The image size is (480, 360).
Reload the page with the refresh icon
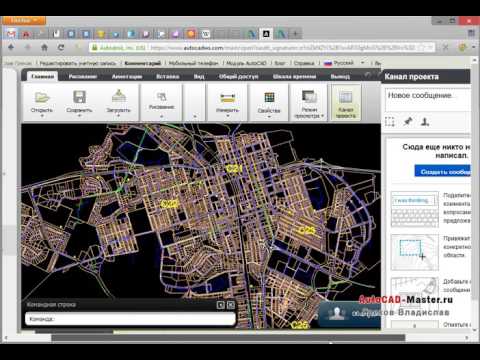[61, 47]
